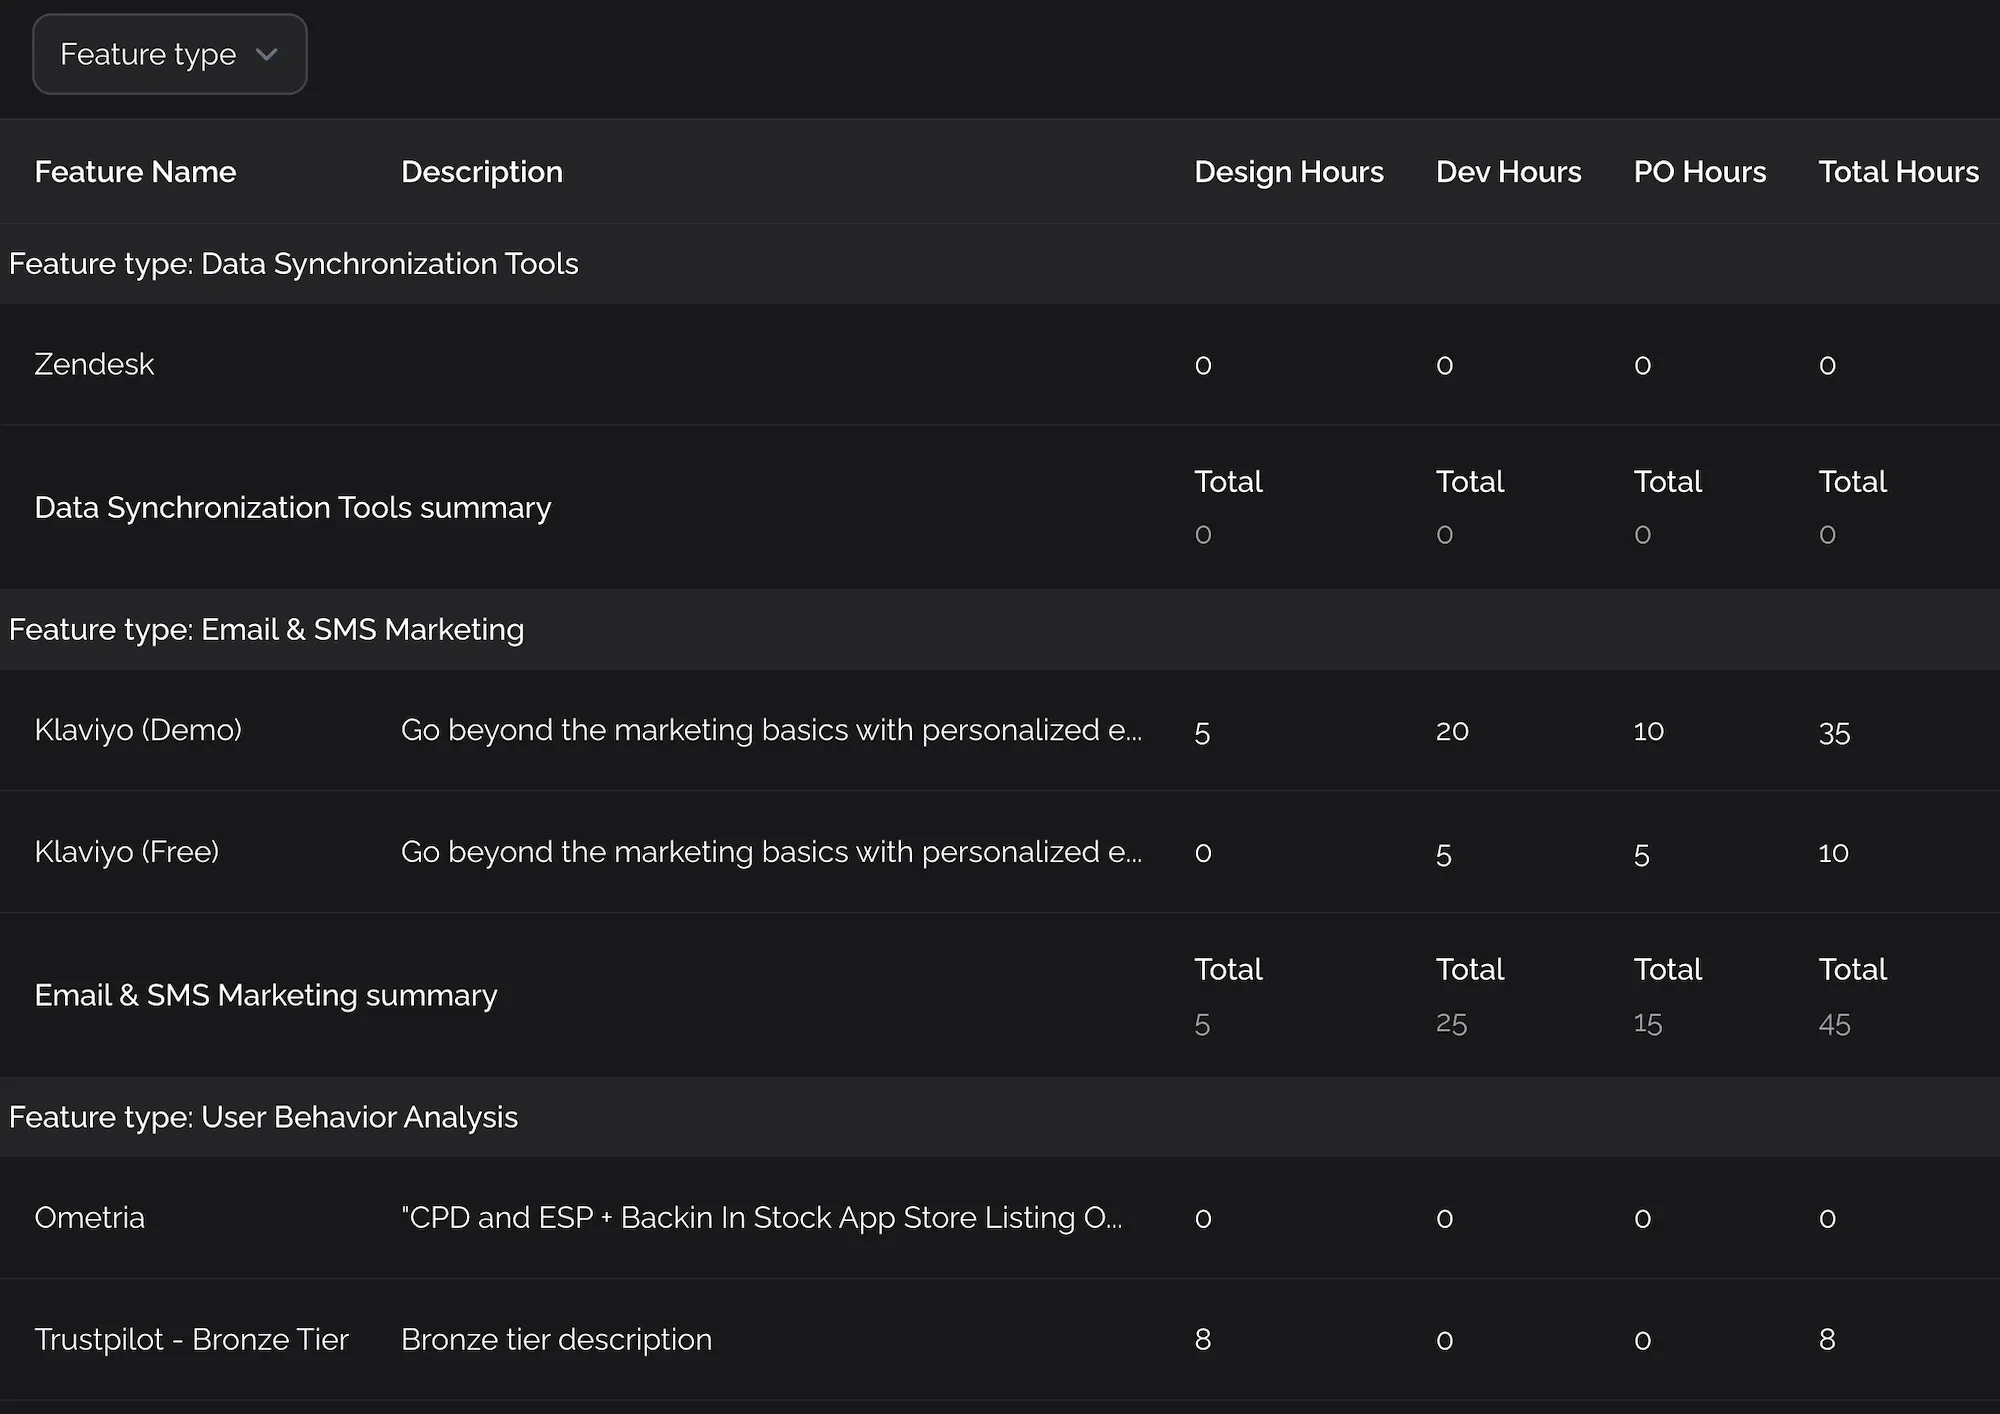Sort the table by Feature Name
Viewport: 2000px width, 1414px height.
click(135, 171)
